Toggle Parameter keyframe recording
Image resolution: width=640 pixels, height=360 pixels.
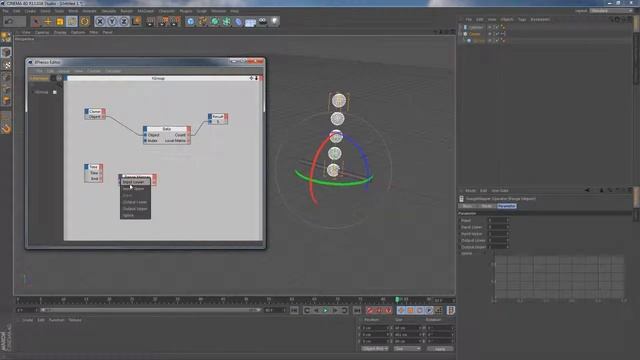point(429,311)
